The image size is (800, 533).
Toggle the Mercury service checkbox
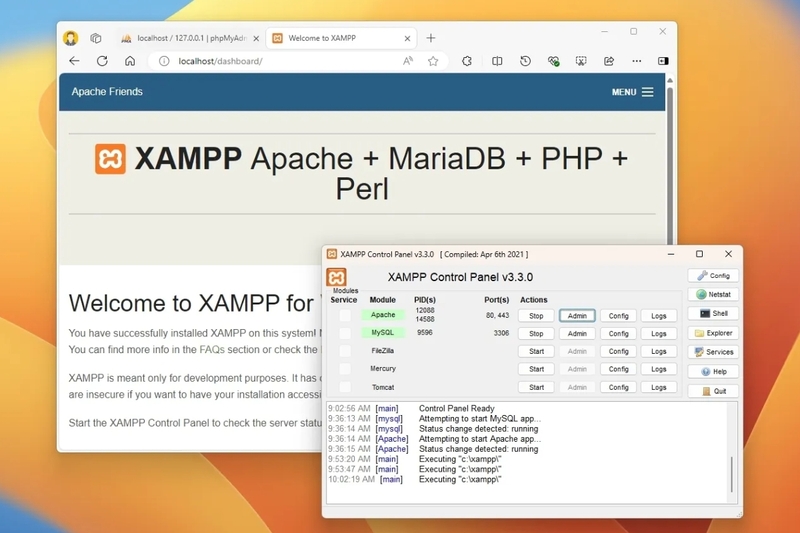pyautogui.click(x=345, y=369)
